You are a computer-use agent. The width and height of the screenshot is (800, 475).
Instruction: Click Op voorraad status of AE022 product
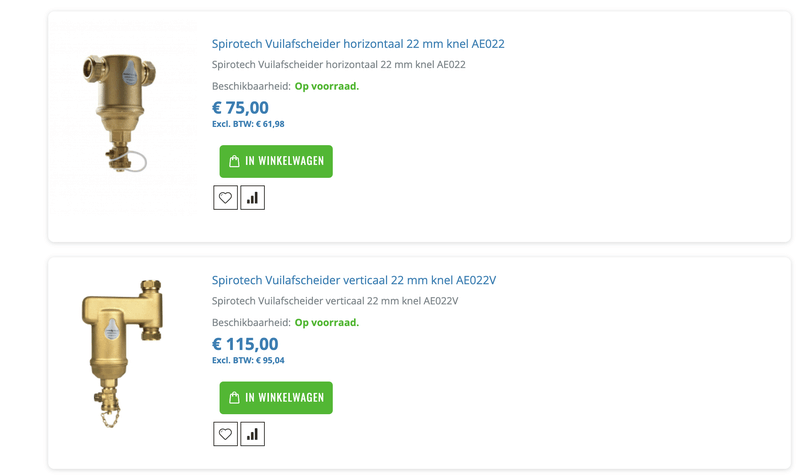pos(326,86)
